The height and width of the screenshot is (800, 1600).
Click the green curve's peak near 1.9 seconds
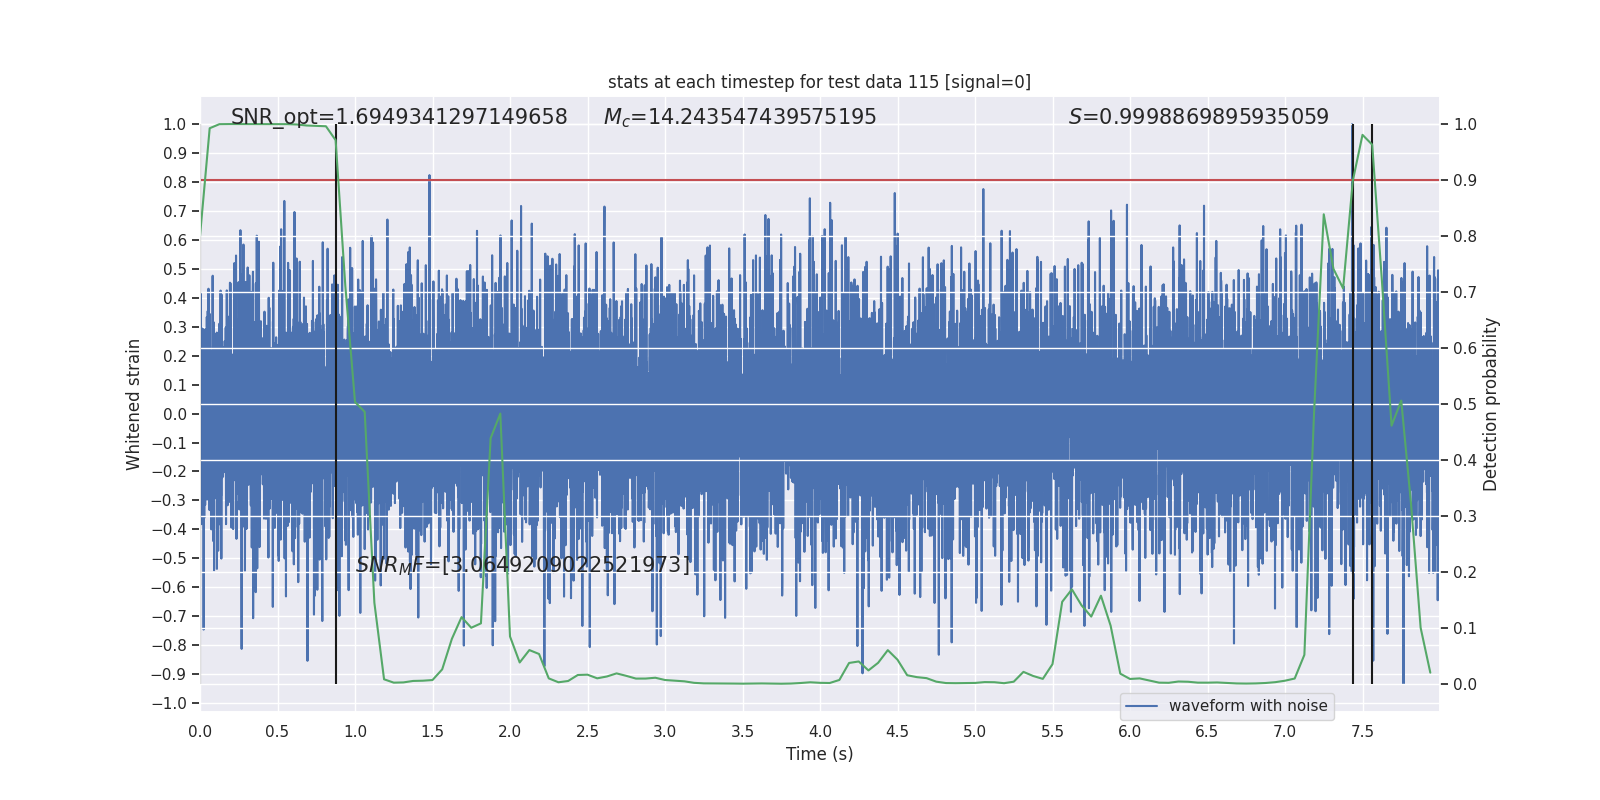pos(499,415)
